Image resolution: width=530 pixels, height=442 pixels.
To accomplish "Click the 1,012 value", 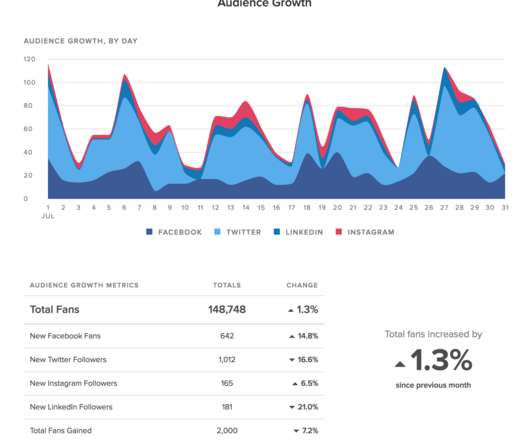I will pos(227,360).
